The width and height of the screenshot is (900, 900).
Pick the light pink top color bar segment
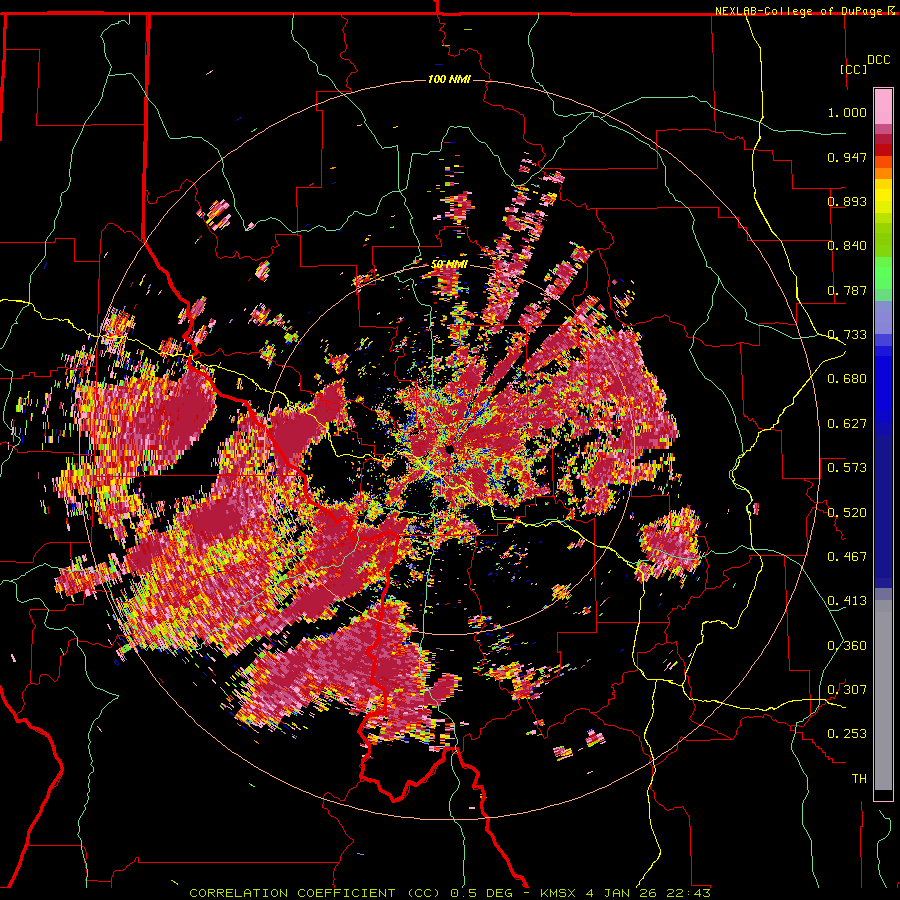pos(883,107)
